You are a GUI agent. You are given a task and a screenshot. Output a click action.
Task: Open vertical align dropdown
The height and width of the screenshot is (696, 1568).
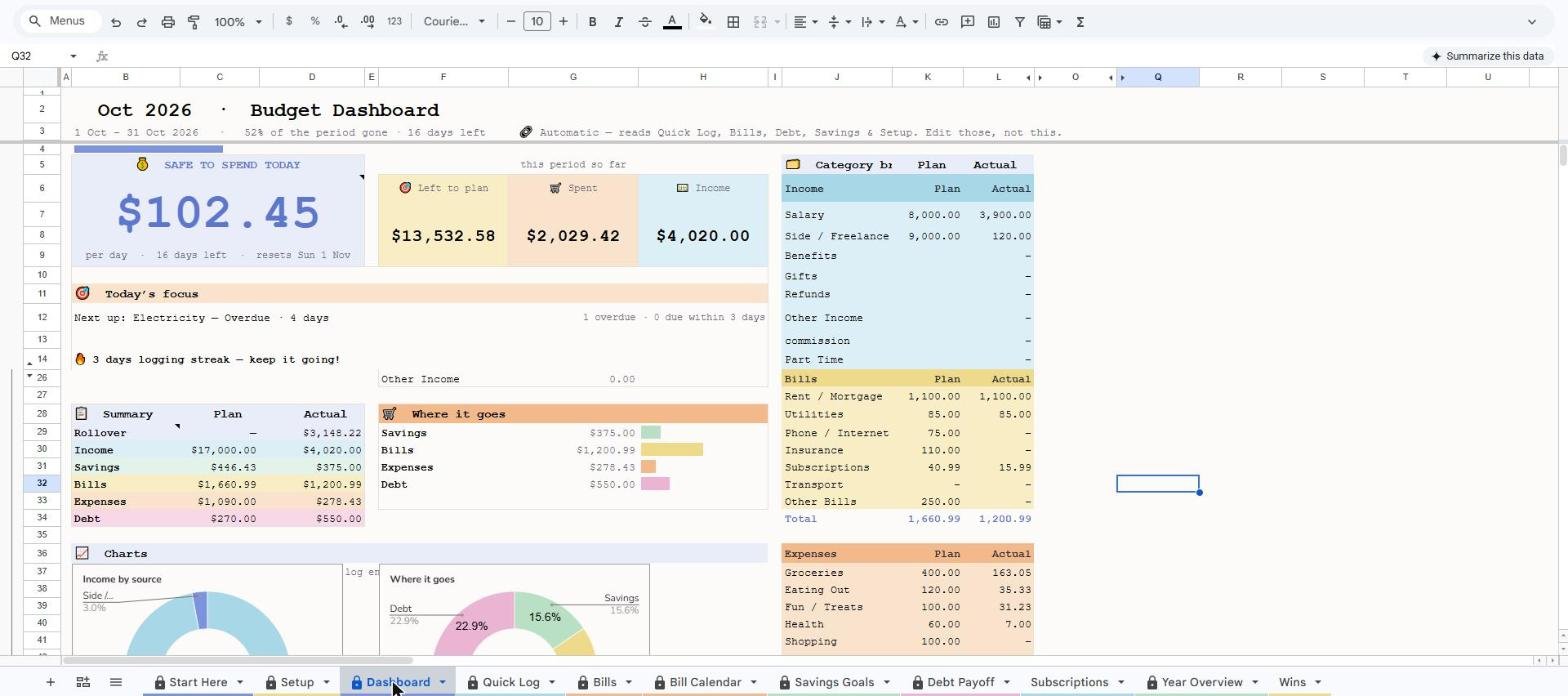coord(839,22)
